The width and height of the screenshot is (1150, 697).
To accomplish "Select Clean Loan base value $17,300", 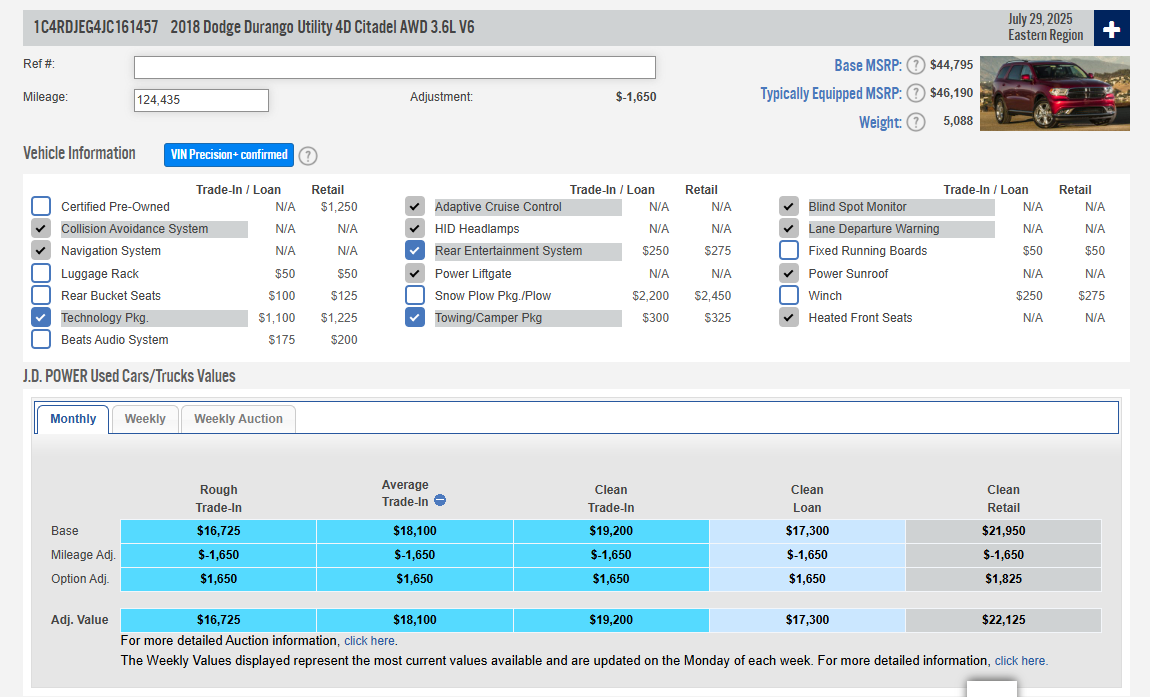I will [x=807, y=531].
